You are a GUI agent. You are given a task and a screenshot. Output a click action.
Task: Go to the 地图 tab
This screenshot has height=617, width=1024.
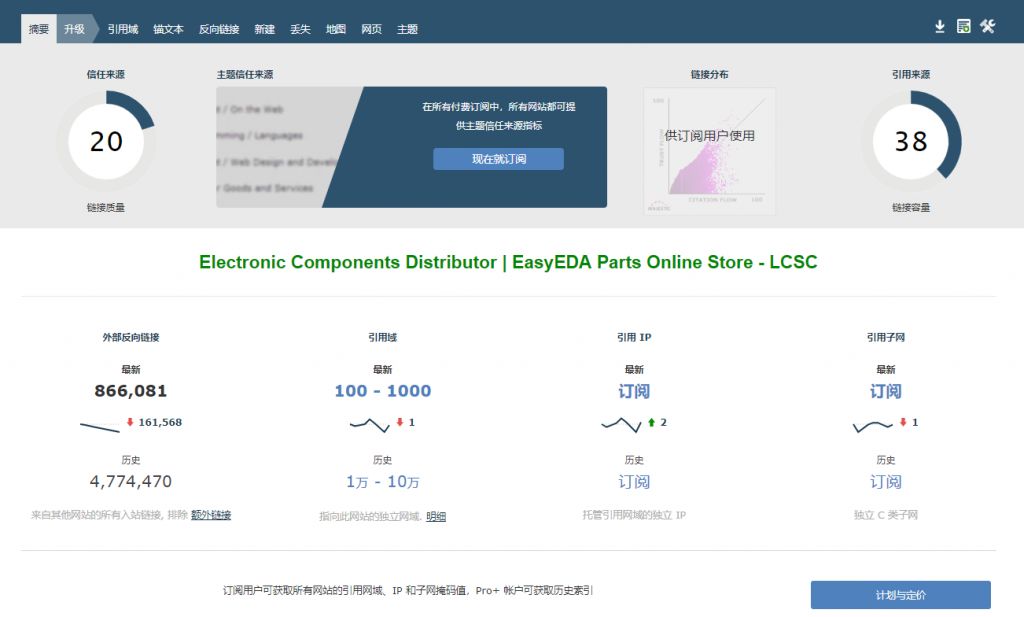tap(335, 29)
